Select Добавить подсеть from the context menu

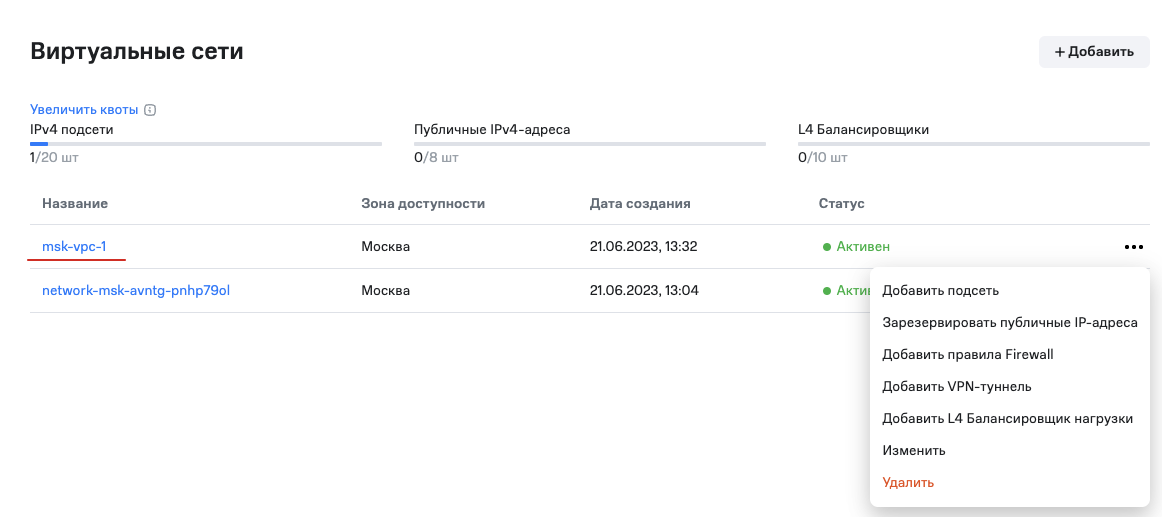[940, 291]
